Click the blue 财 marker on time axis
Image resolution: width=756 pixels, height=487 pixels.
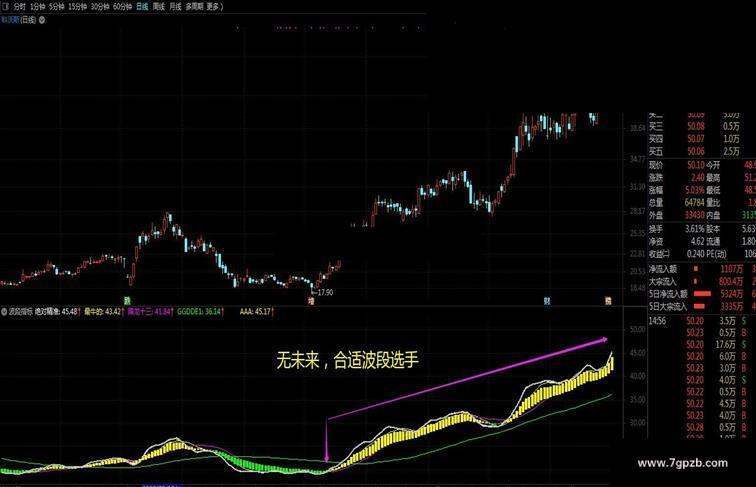coord(547,300)
